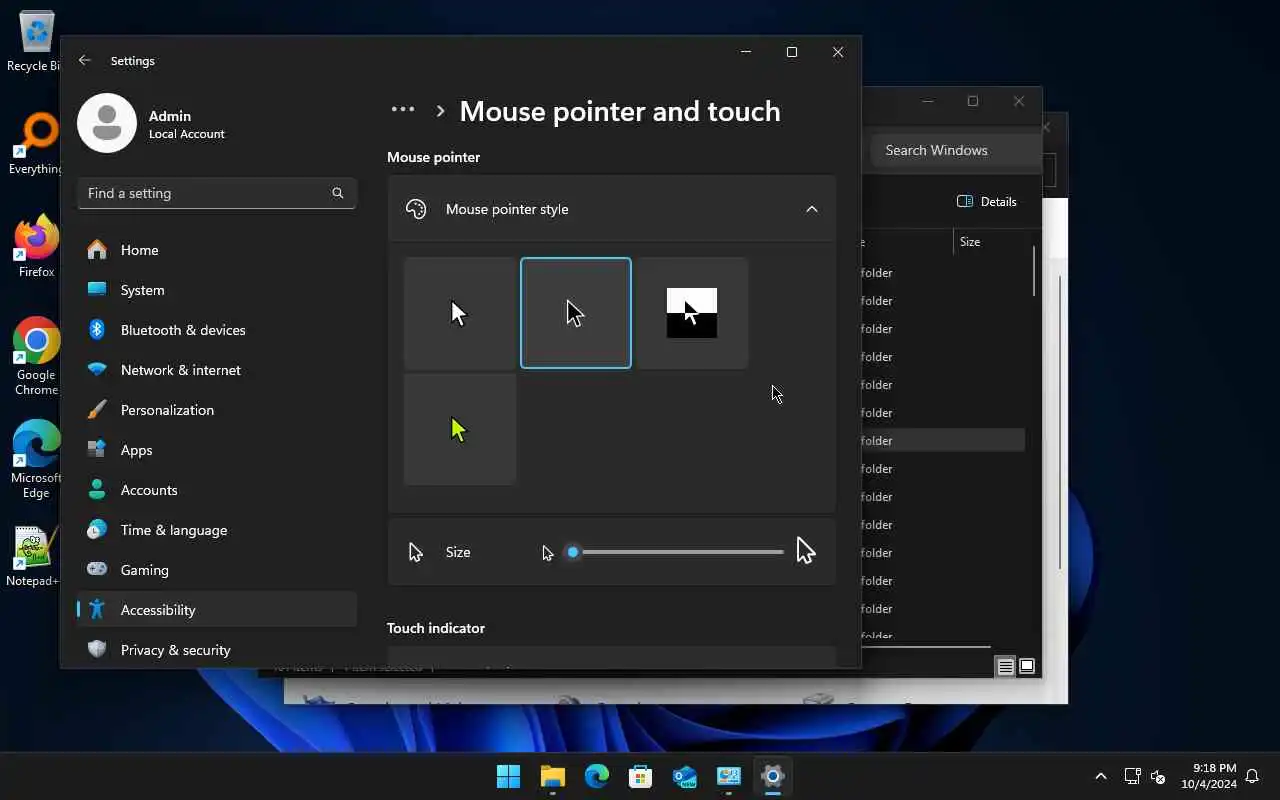Collapse the Mouse pointer style section
The width and height of the screenshot is (1280, 800).
[x=812, y=209]
